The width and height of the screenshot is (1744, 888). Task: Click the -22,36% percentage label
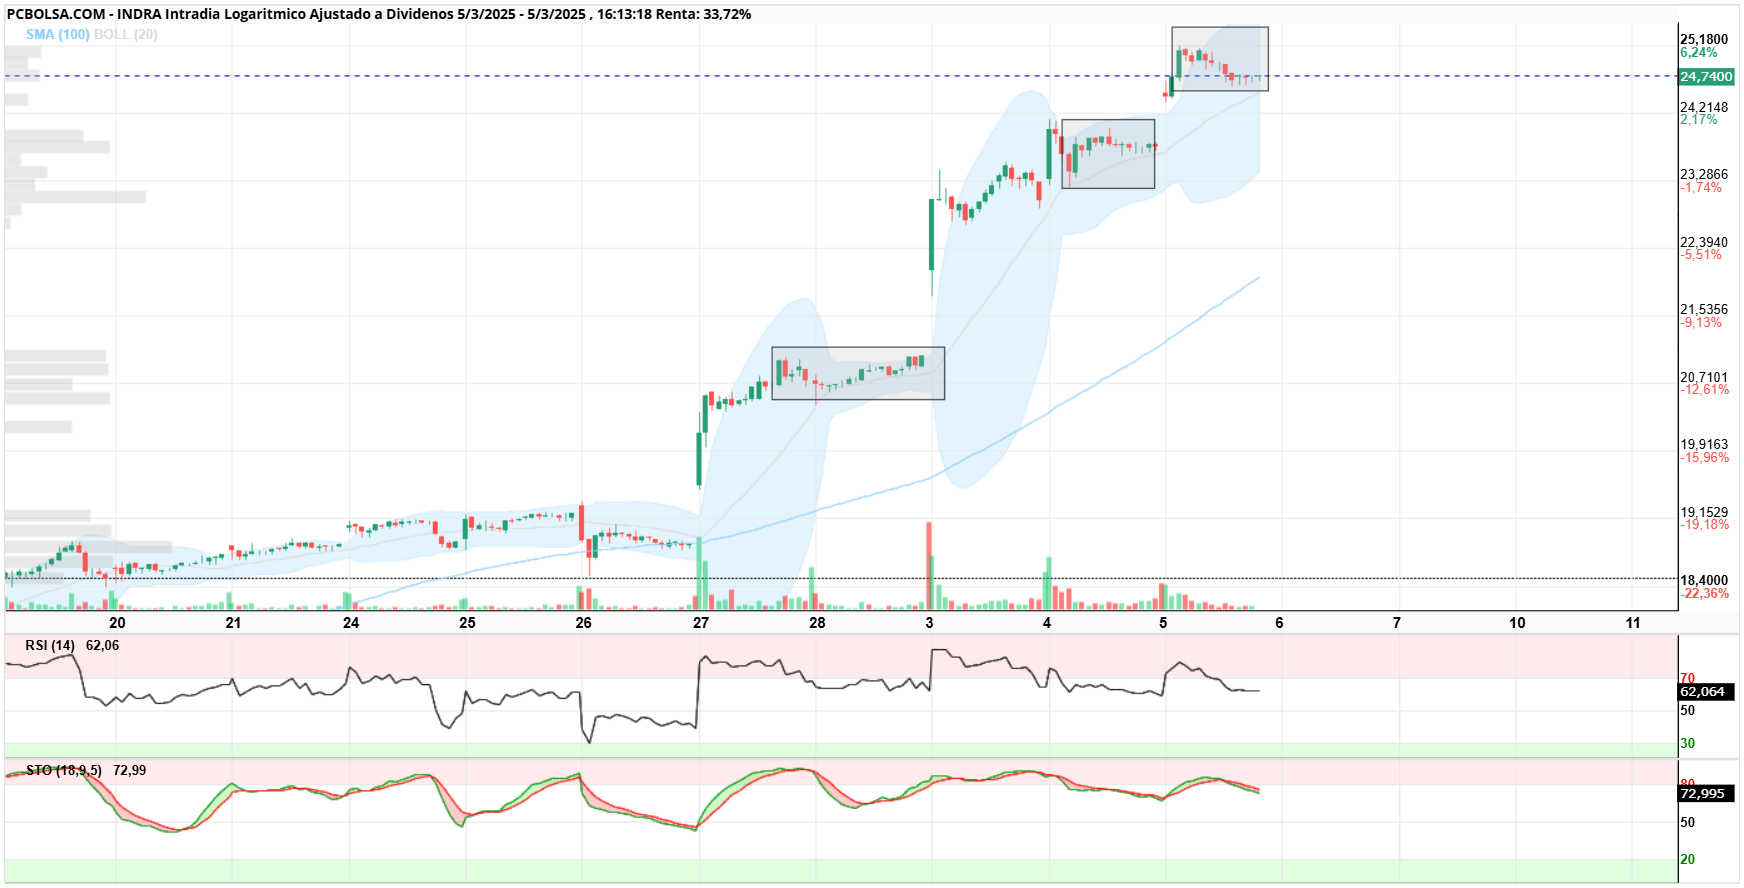click(1704, 594)
